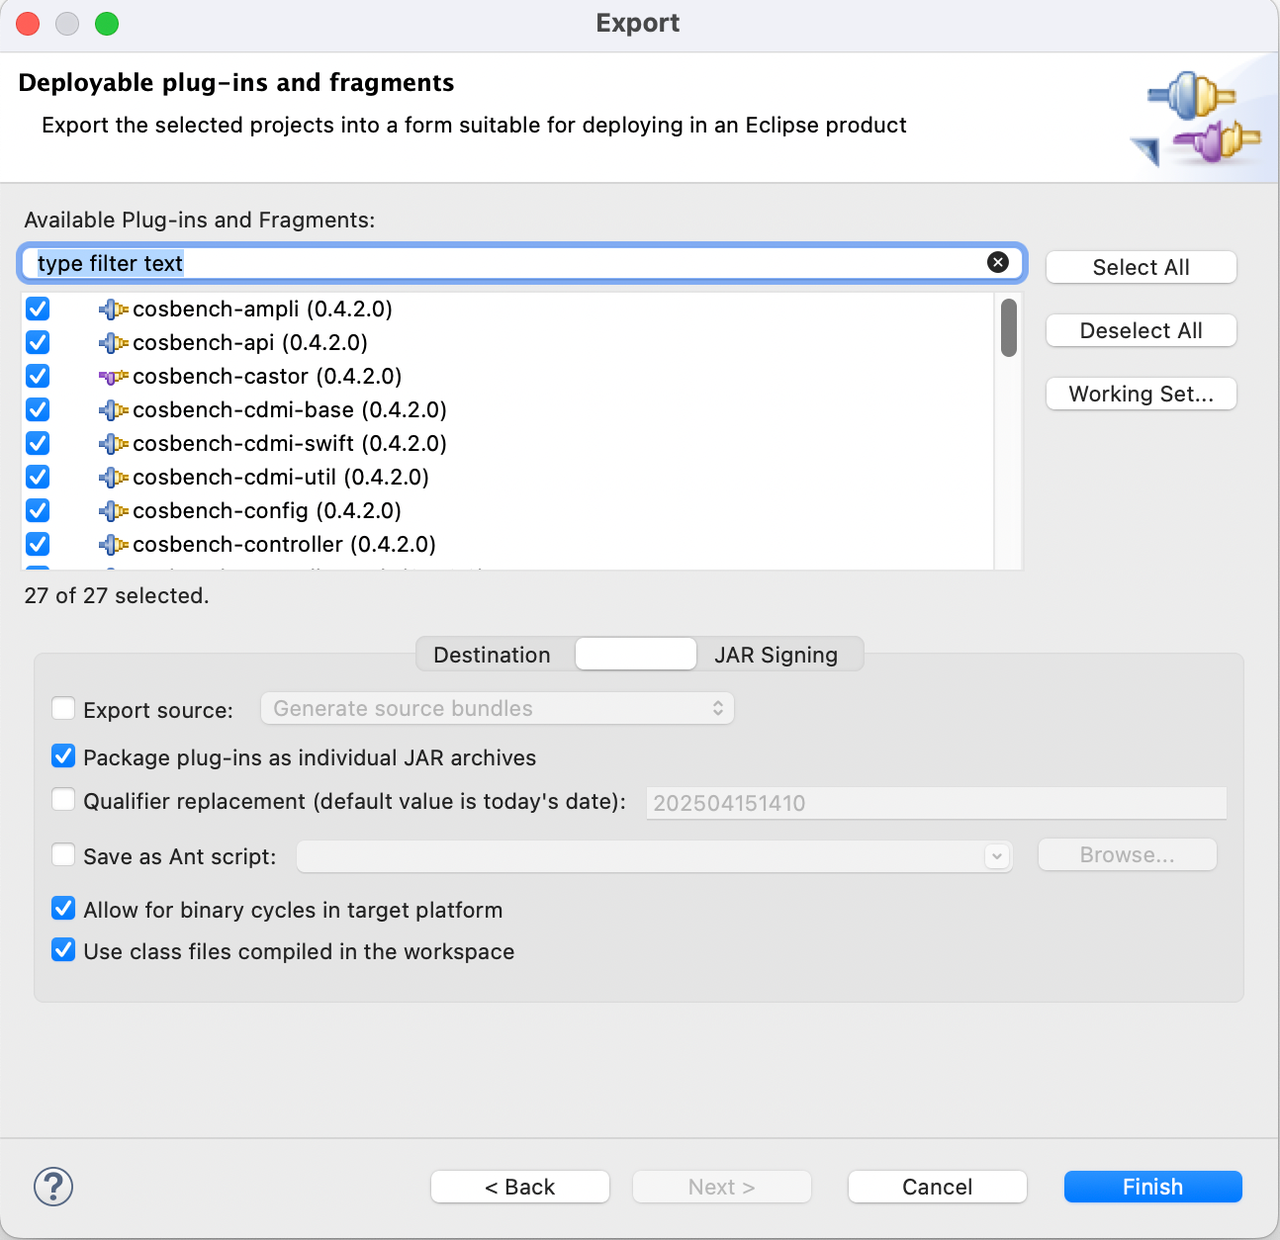This screenshot has height=1240, width=1280.
Task: Click the qualifier value field 202504151410
Action: click(x=936, y=803)
